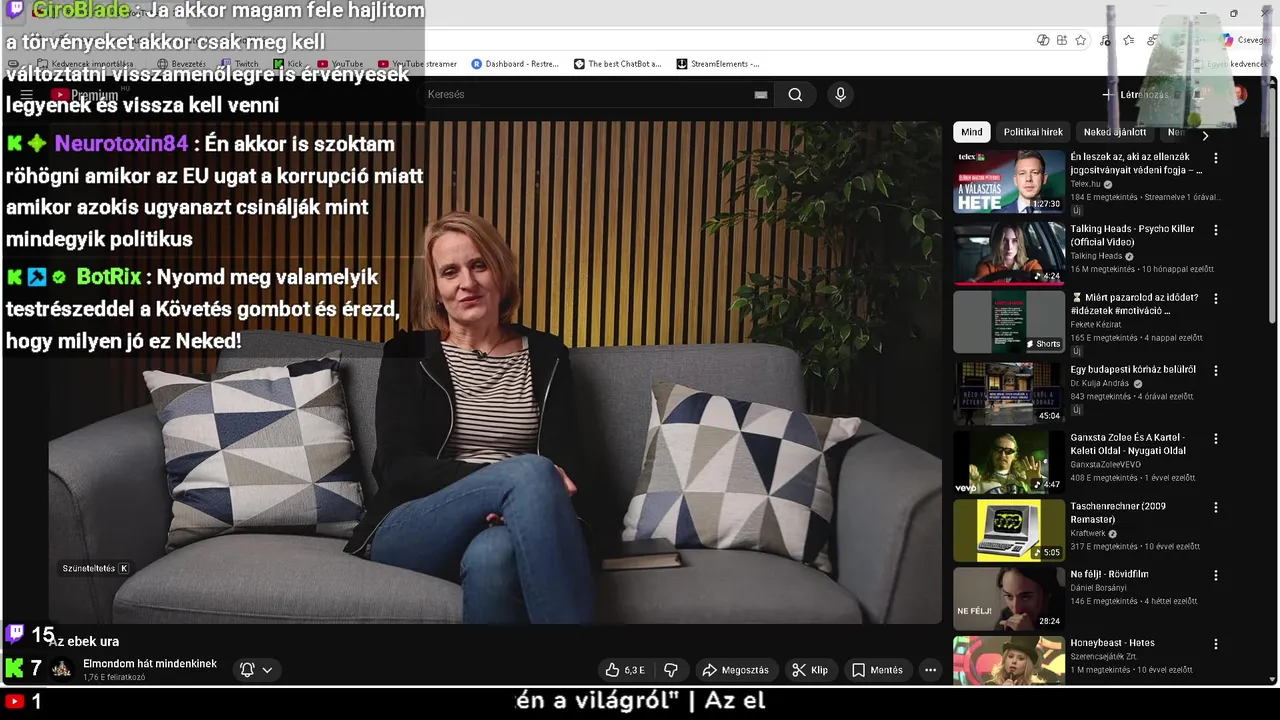Show next filter chips with right arrow
1280x720 pixels.
point(1205,135)
